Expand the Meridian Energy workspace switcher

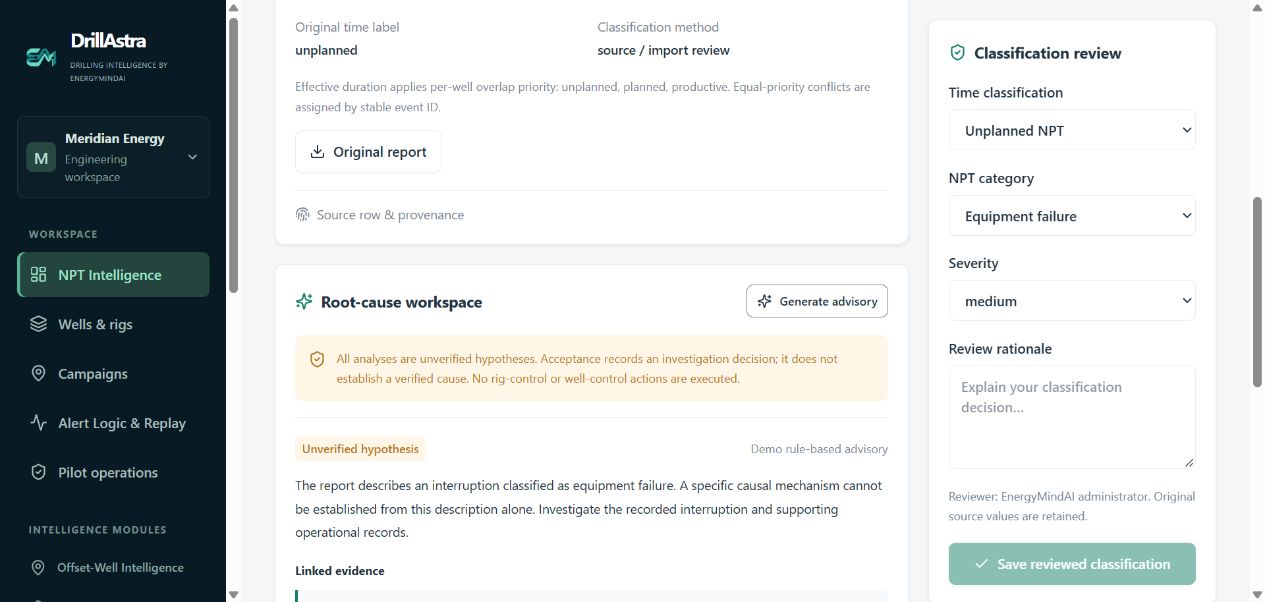tap(113, 158)
